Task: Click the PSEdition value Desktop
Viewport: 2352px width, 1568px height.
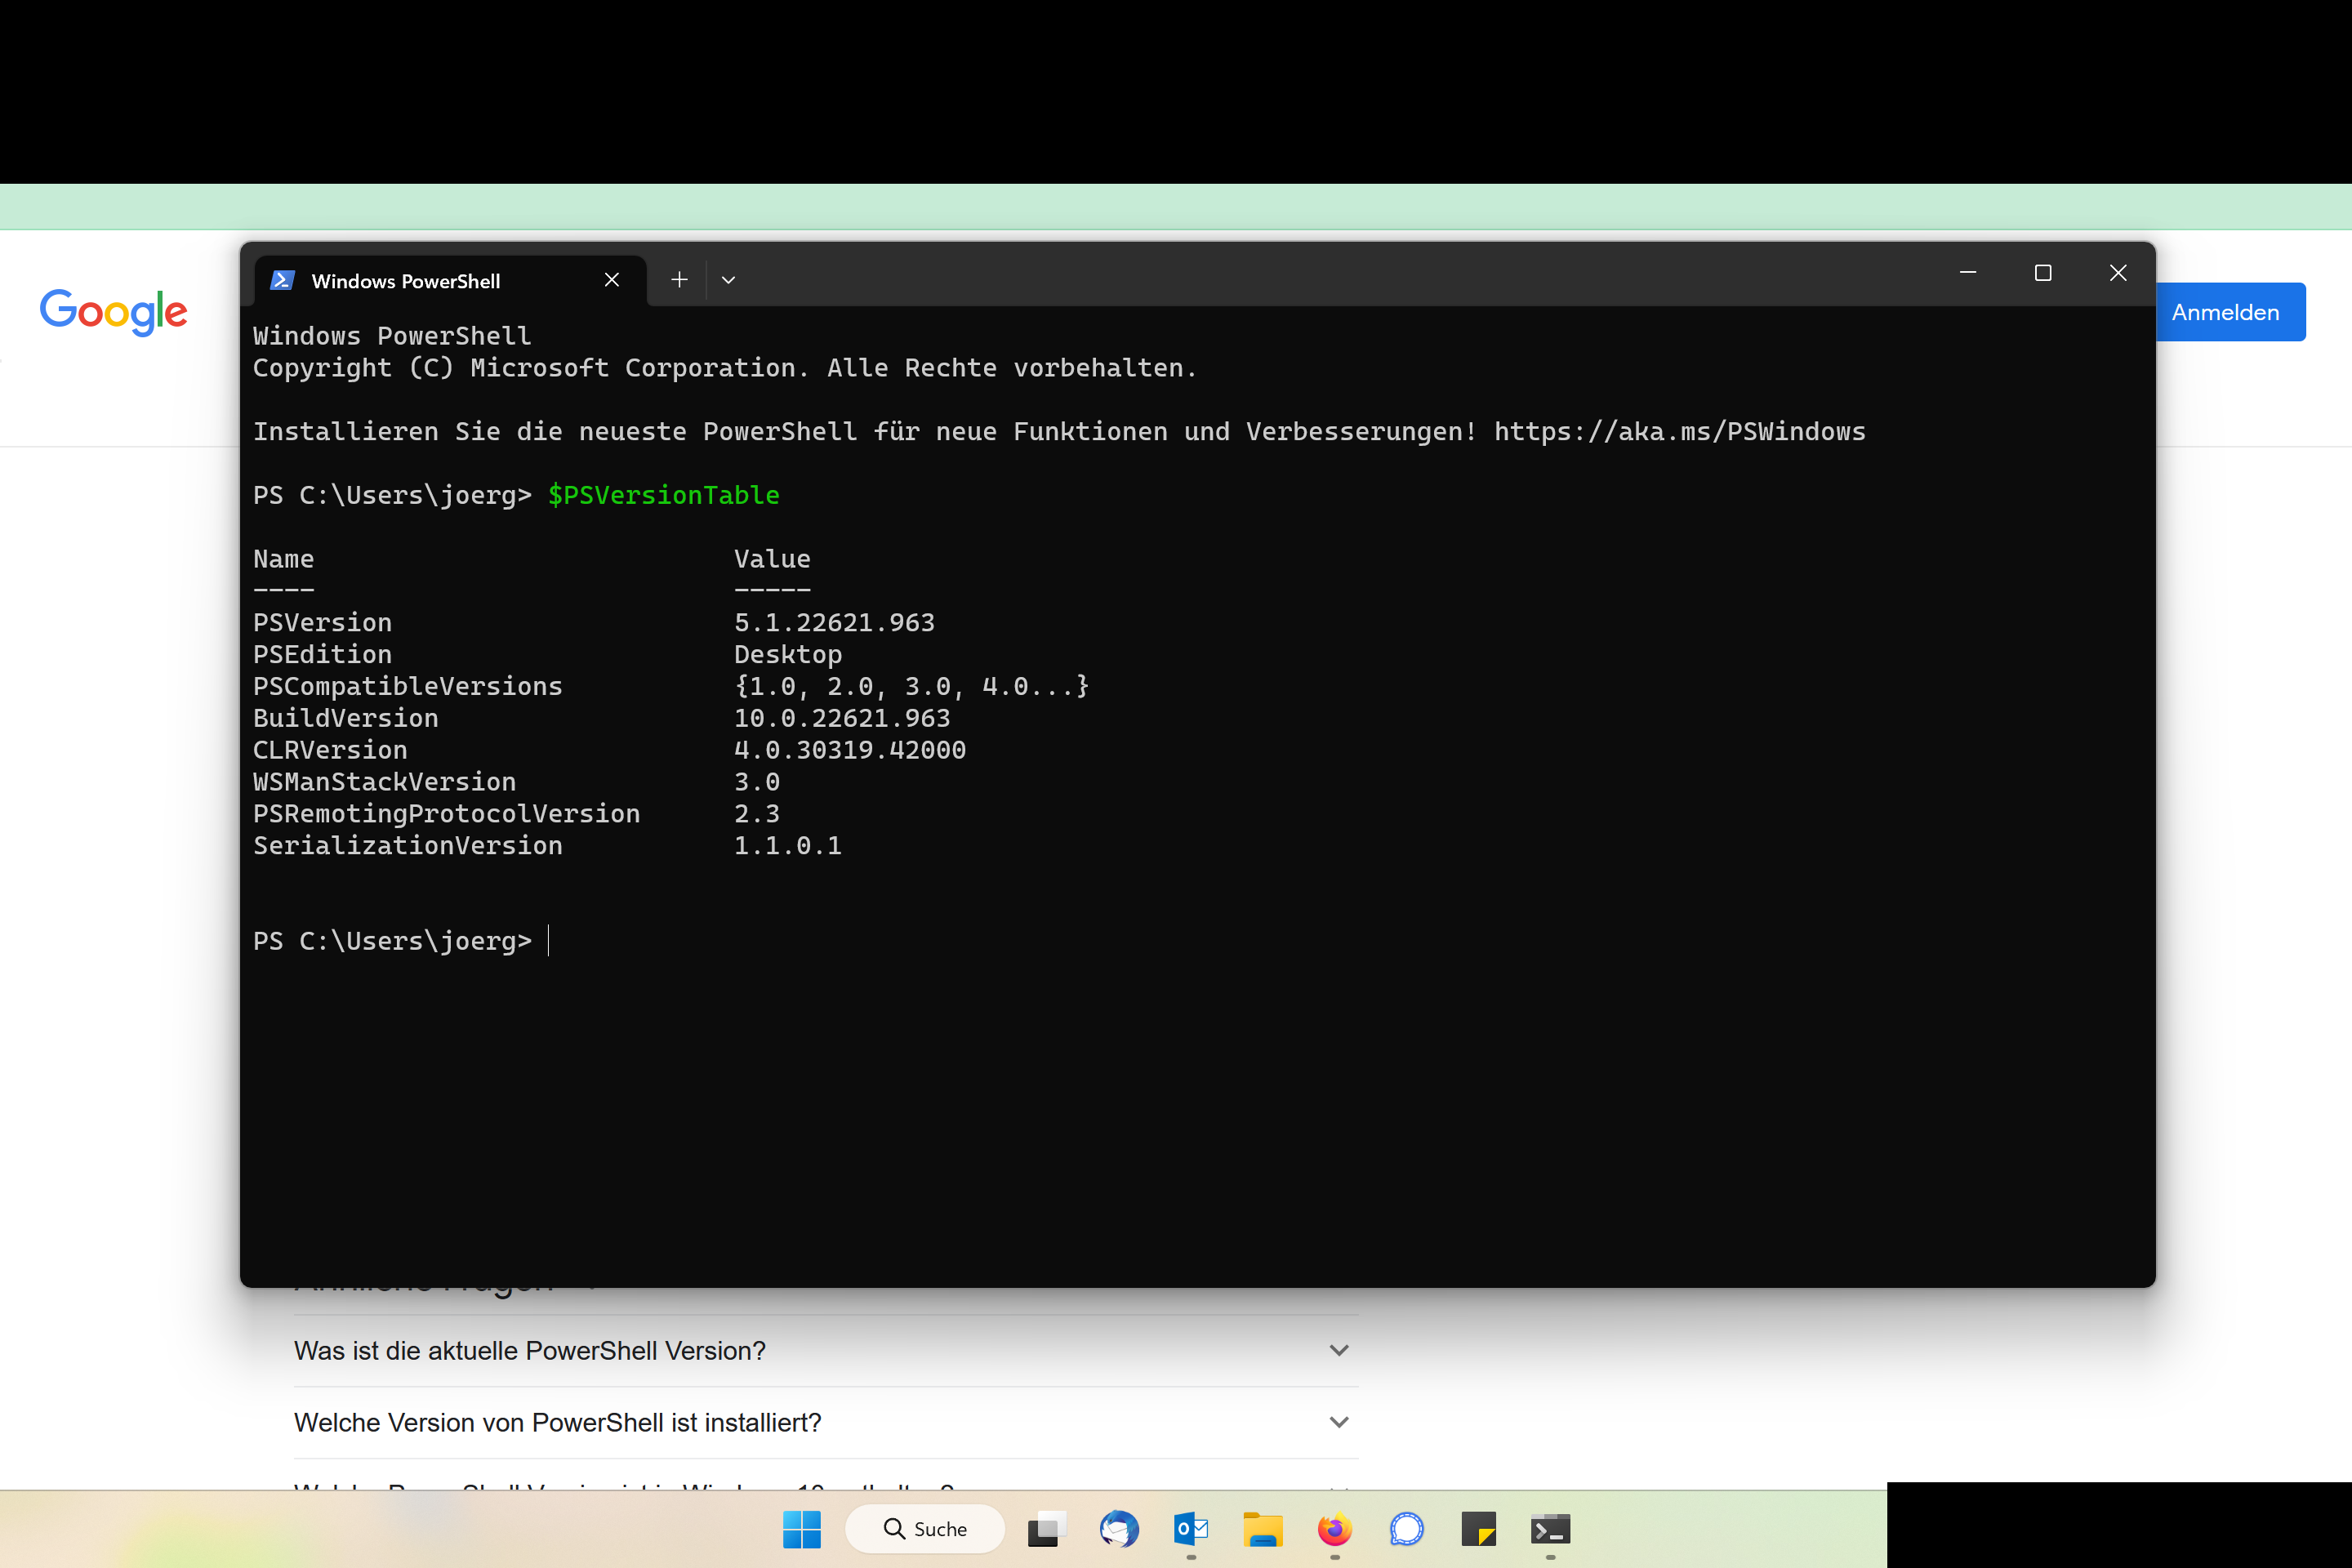Action: click(x=788, y=655)
